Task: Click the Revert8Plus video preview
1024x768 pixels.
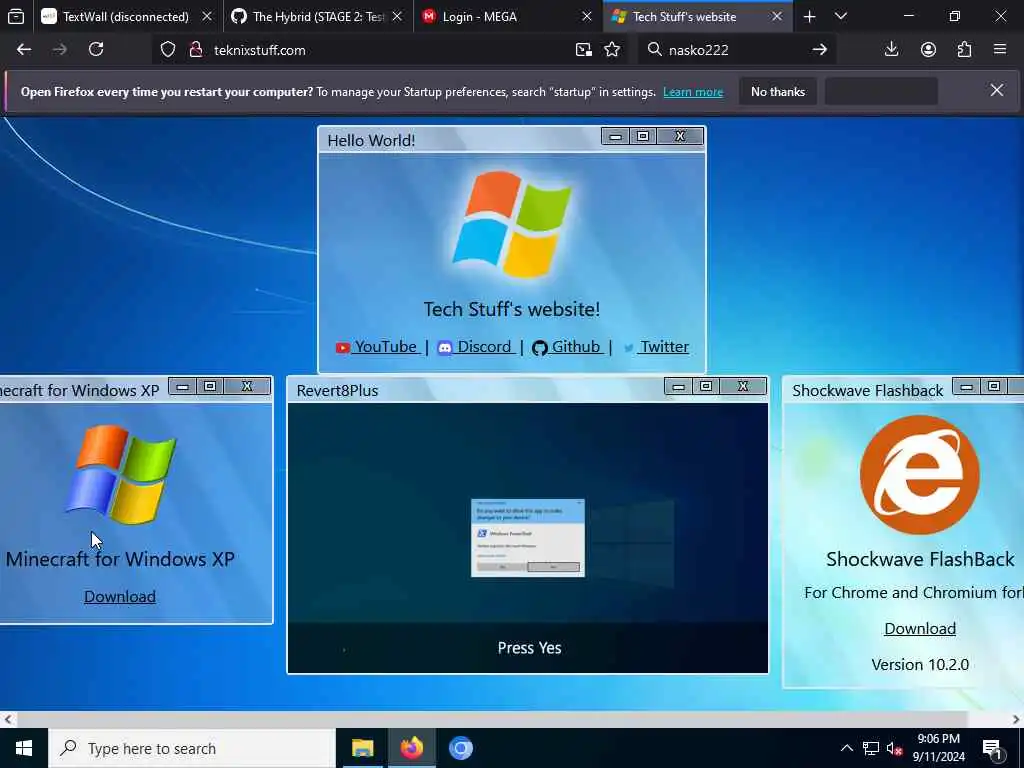Action: coord(528,537)
